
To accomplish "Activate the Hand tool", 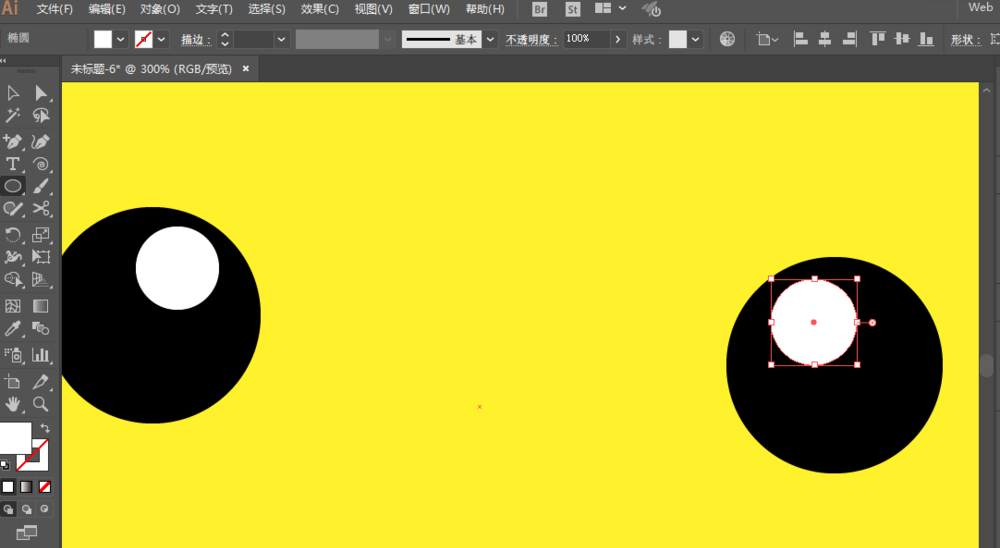I will coord(13,404).
